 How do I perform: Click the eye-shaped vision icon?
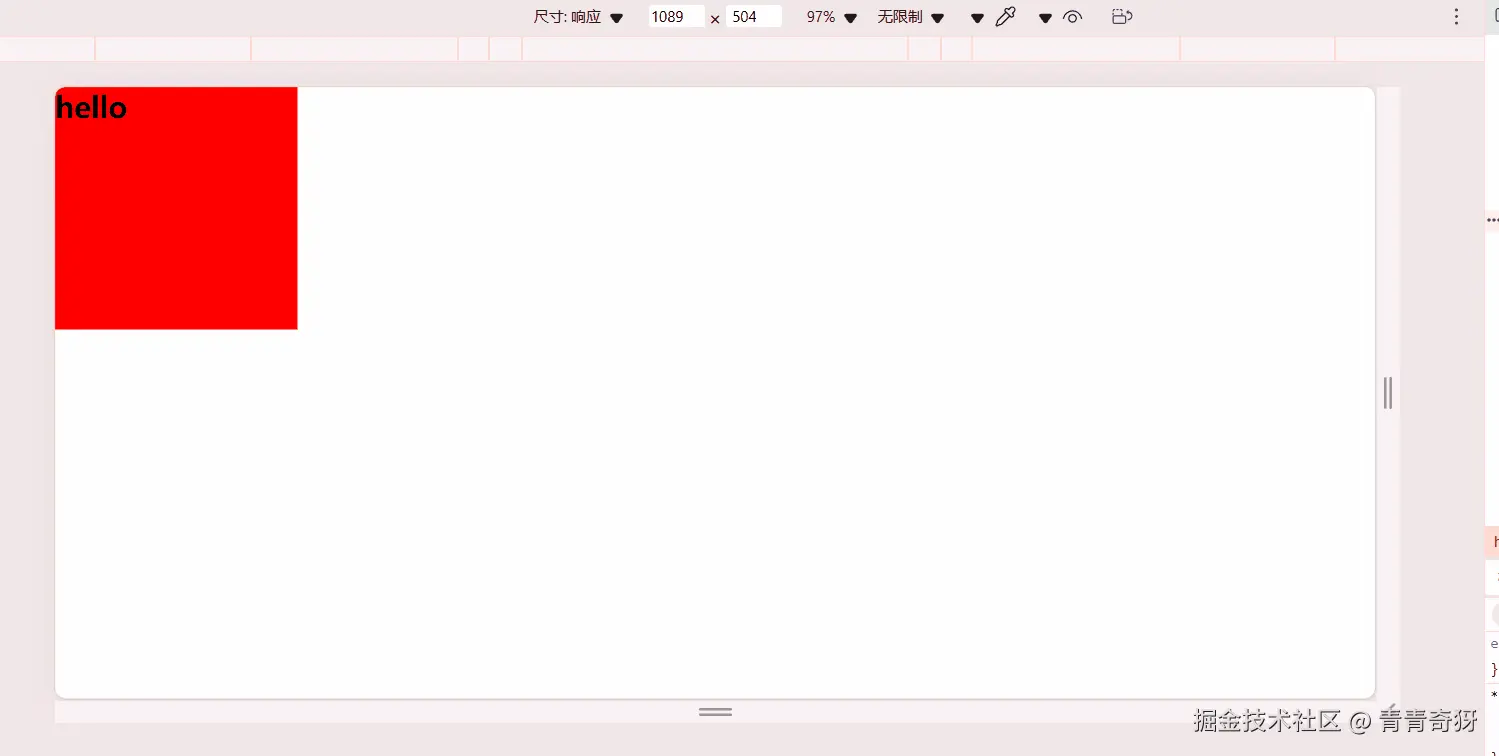(x=1073, y=17)
